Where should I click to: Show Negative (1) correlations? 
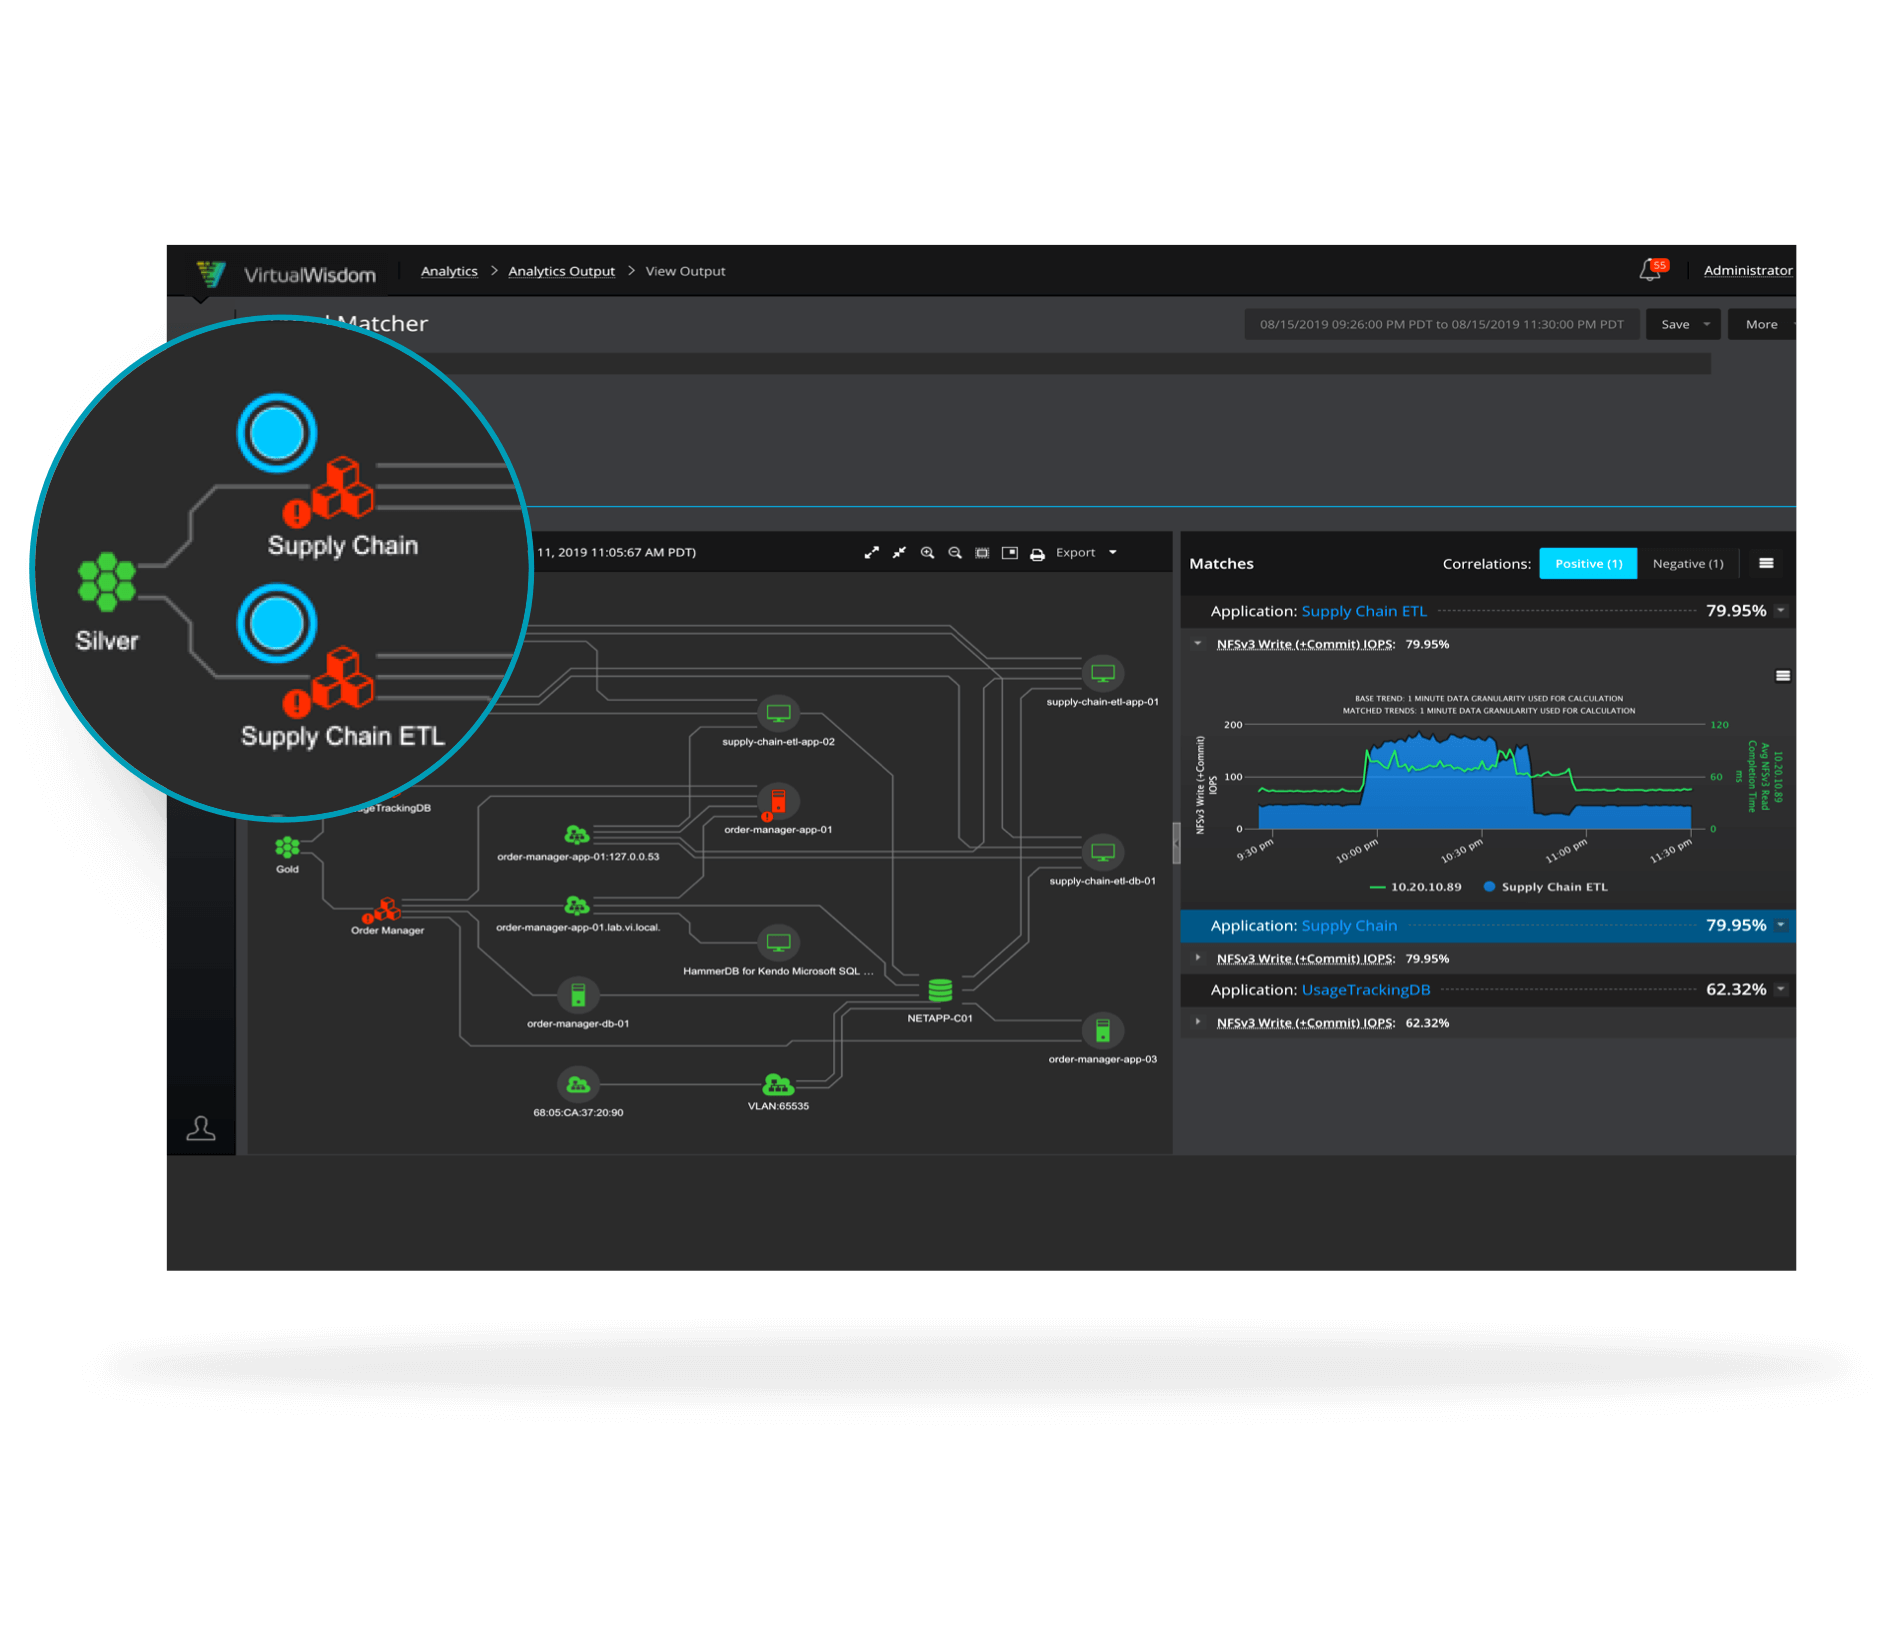[1687, 563]
